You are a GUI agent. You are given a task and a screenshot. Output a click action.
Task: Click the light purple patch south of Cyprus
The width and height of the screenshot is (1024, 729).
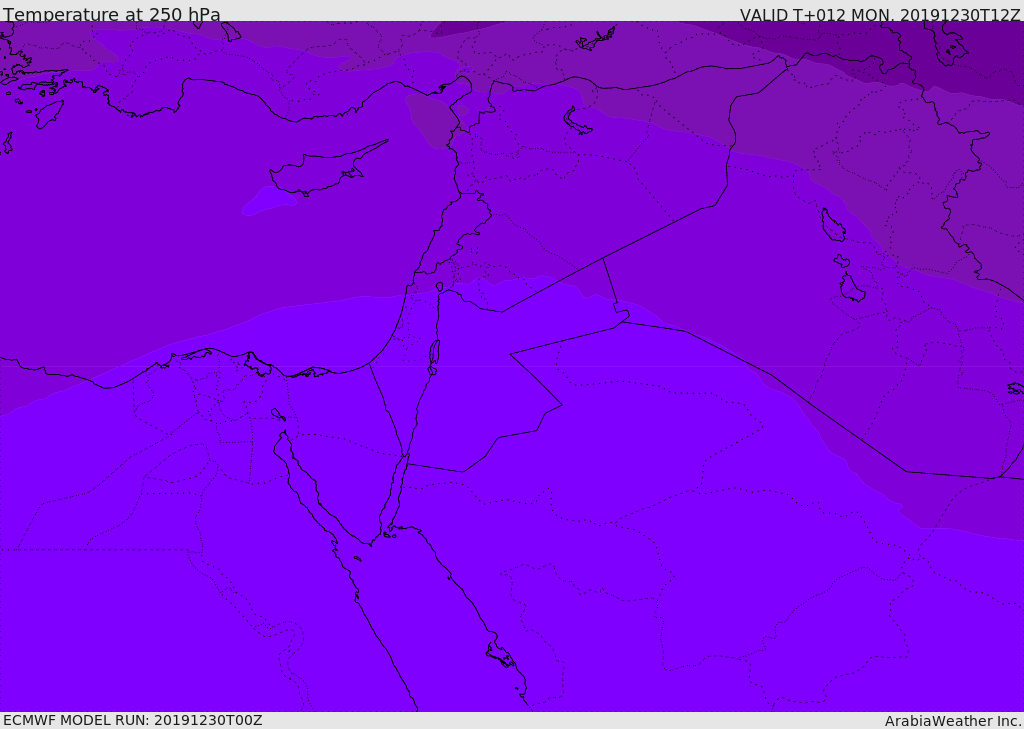pyautogui.click(x=268, y=201)
